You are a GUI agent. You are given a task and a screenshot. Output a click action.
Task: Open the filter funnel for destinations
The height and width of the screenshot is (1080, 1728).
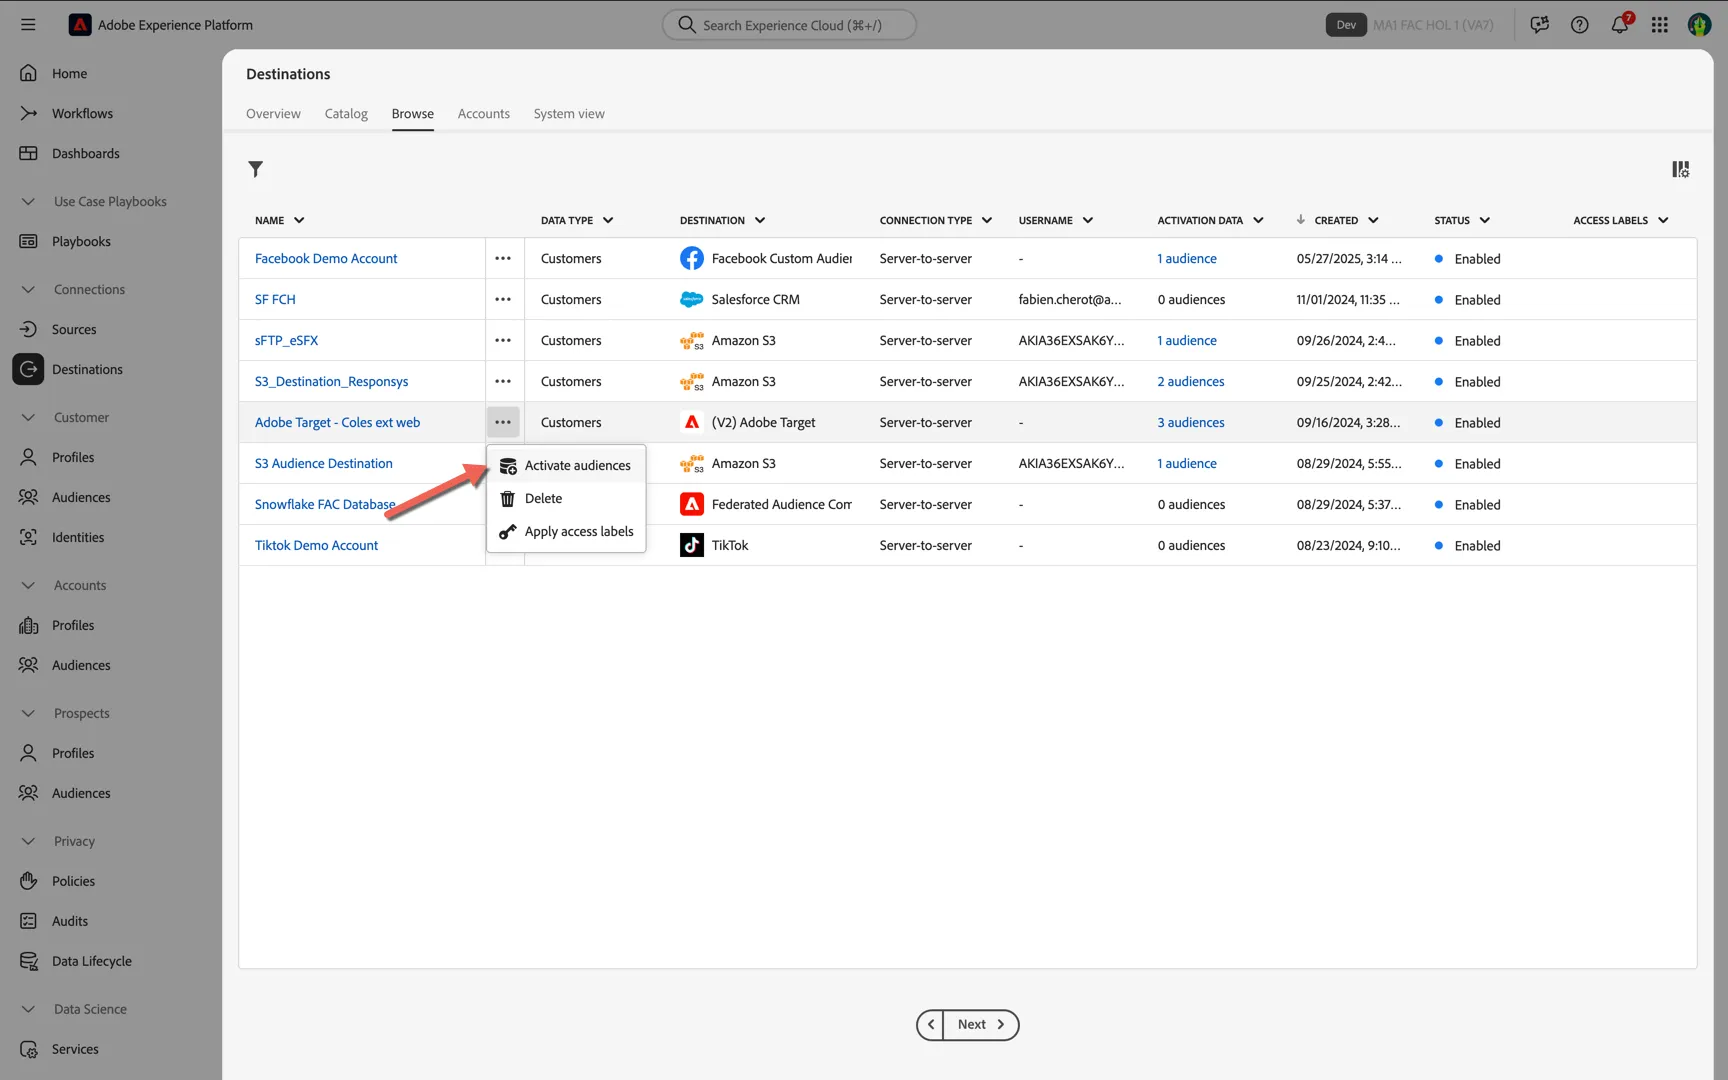[256, 169]
